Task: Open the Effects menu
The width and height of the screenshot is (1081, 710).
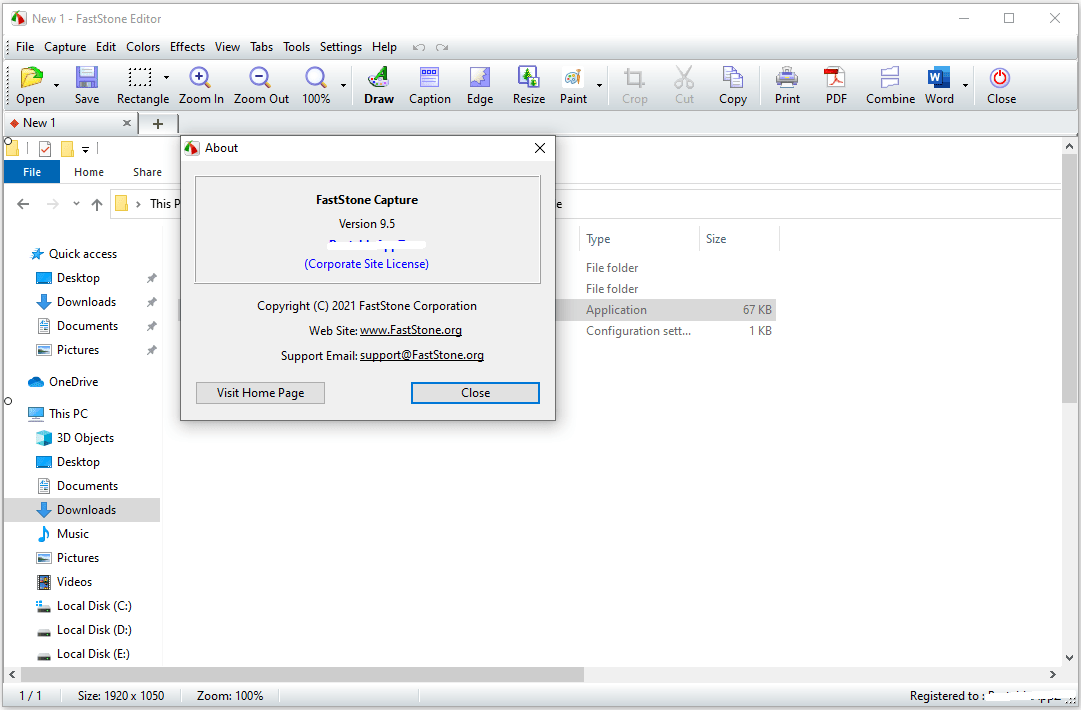Action: pos(188,47)
